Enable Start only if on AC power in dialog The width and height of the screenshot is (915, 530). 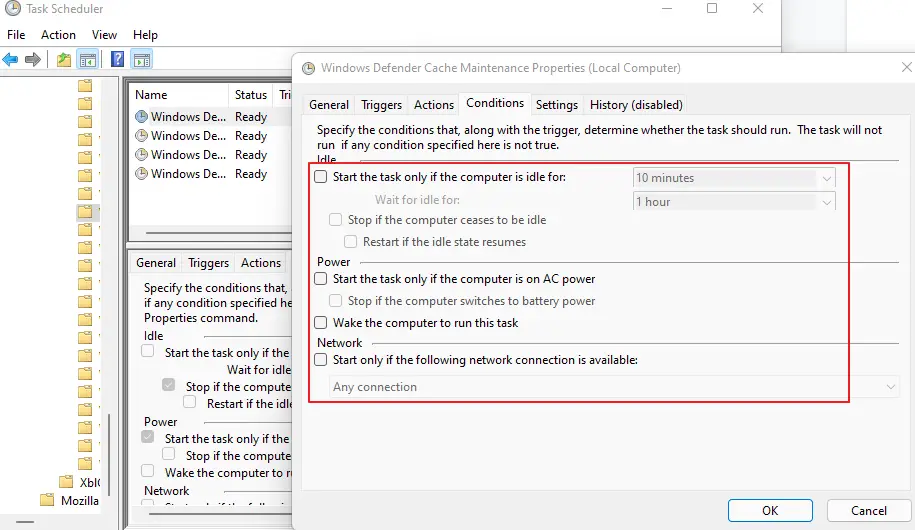(320, 278)
